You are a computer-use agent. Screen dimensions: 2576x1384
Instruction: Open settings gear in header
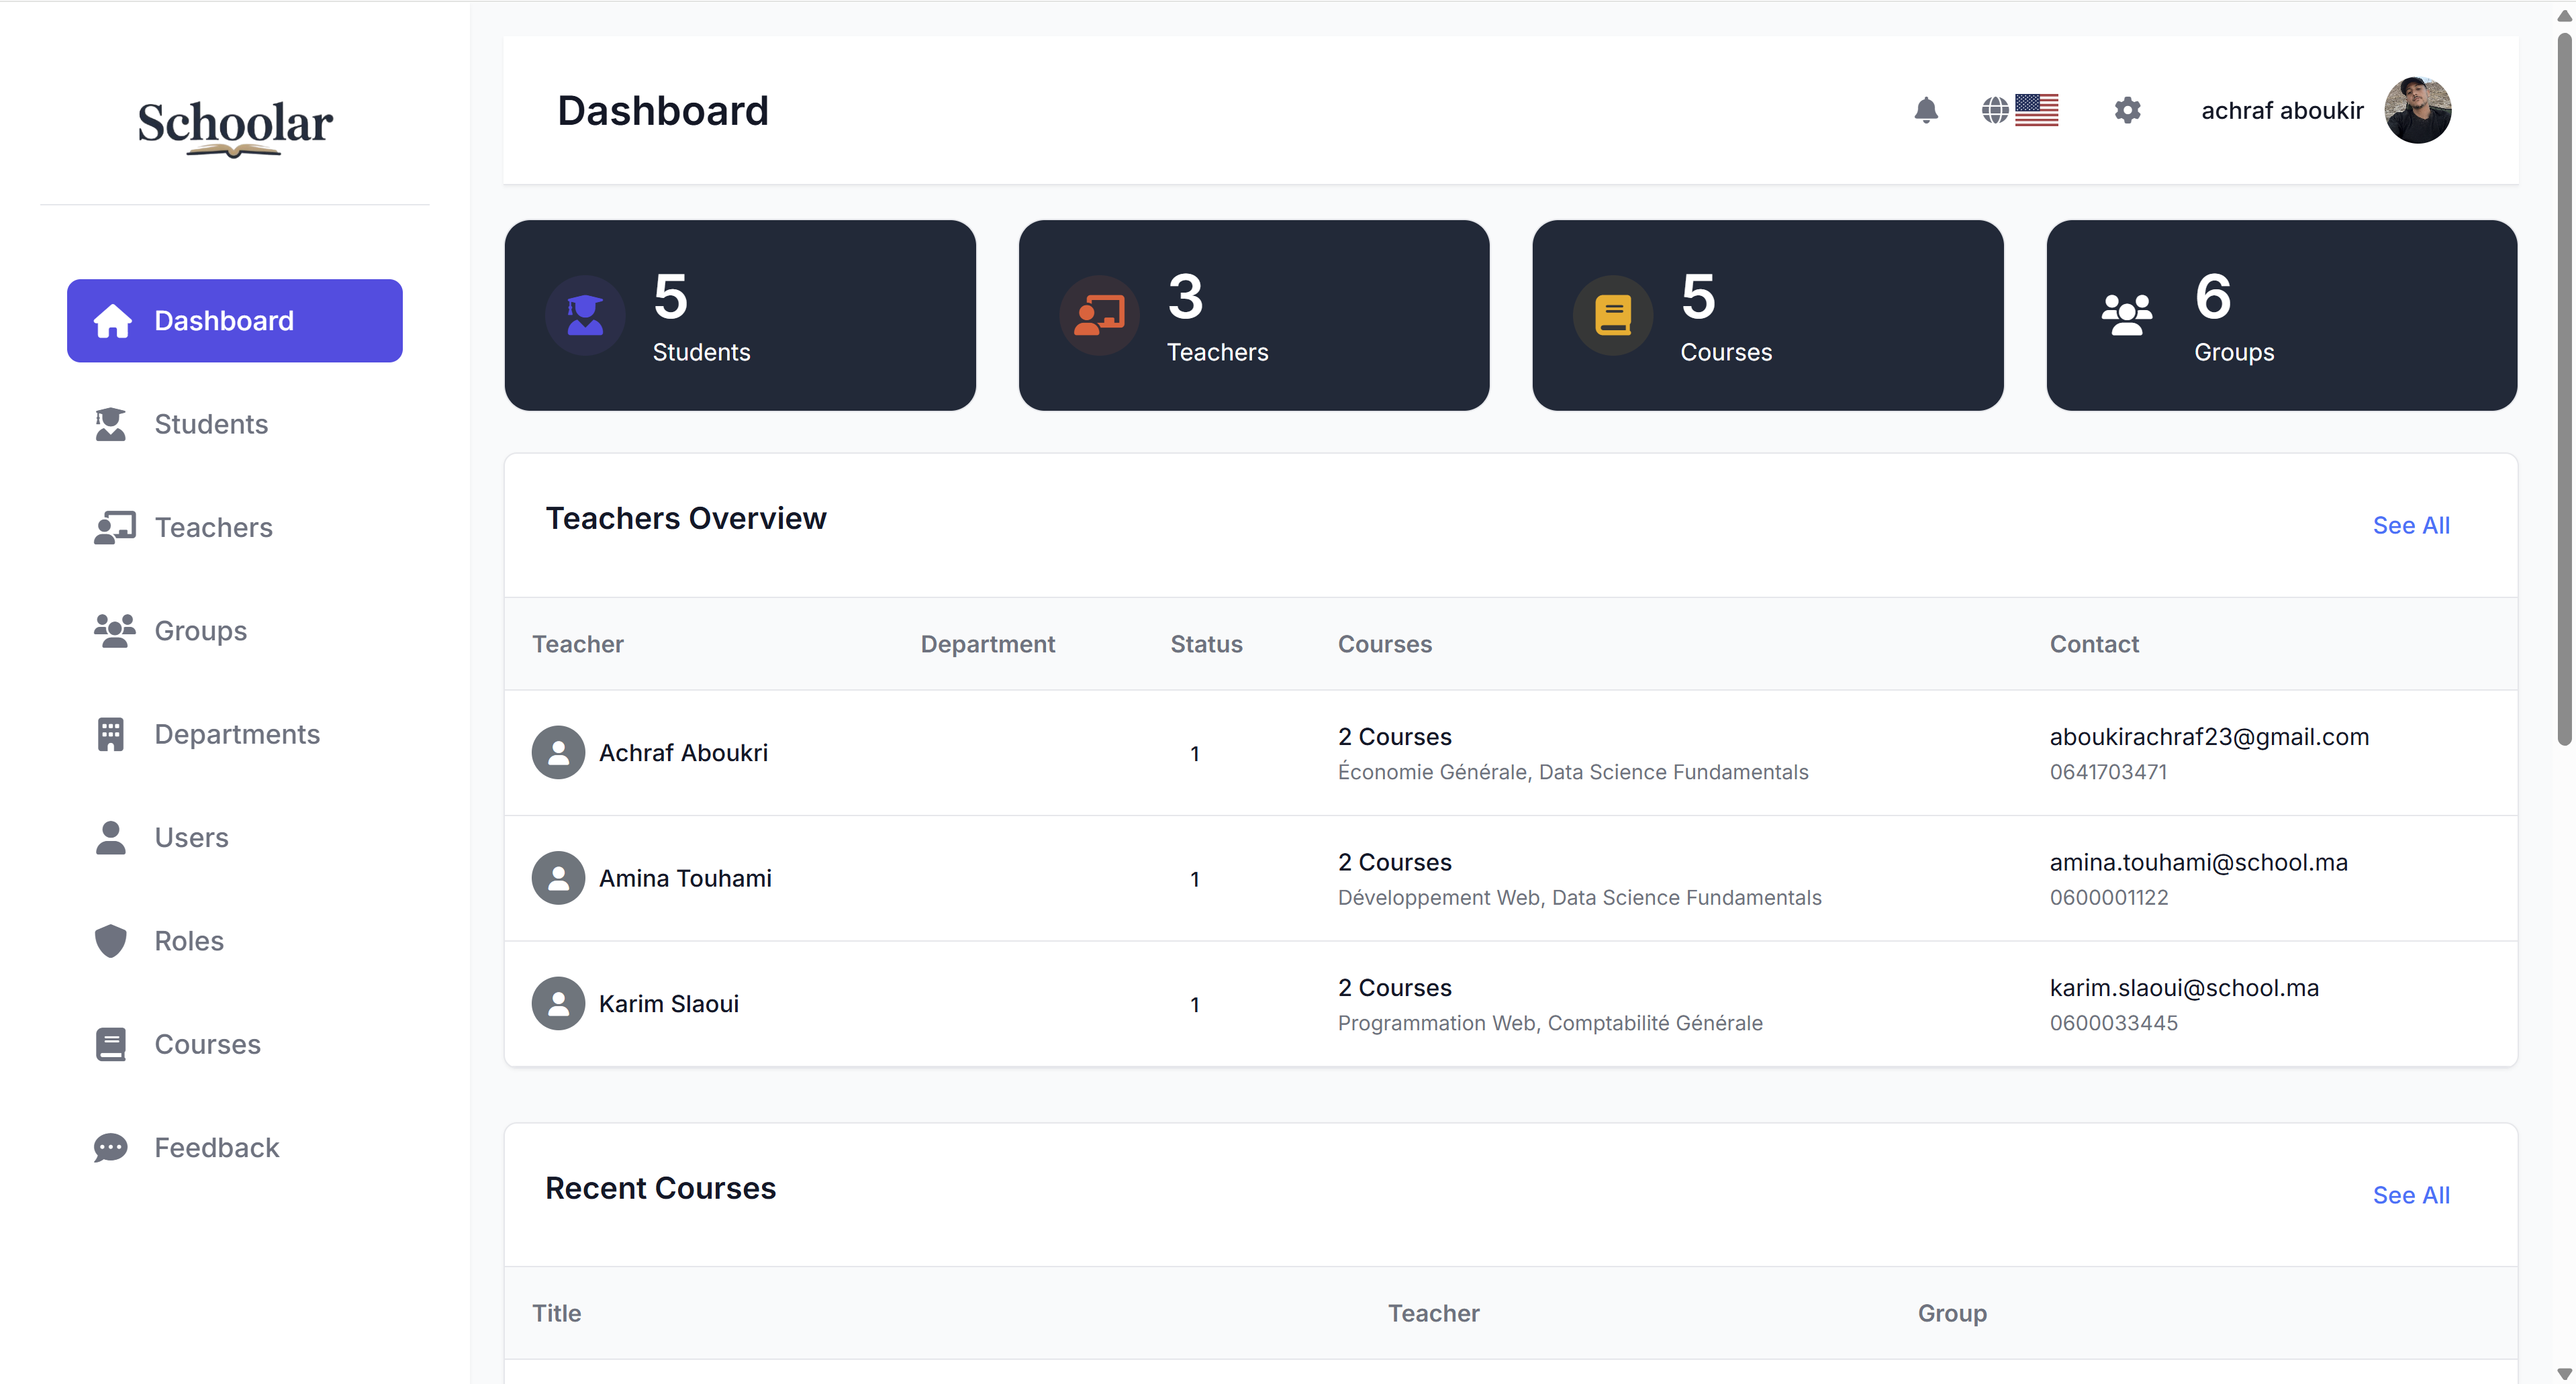pyautogui.click(x=2127, y=110)
